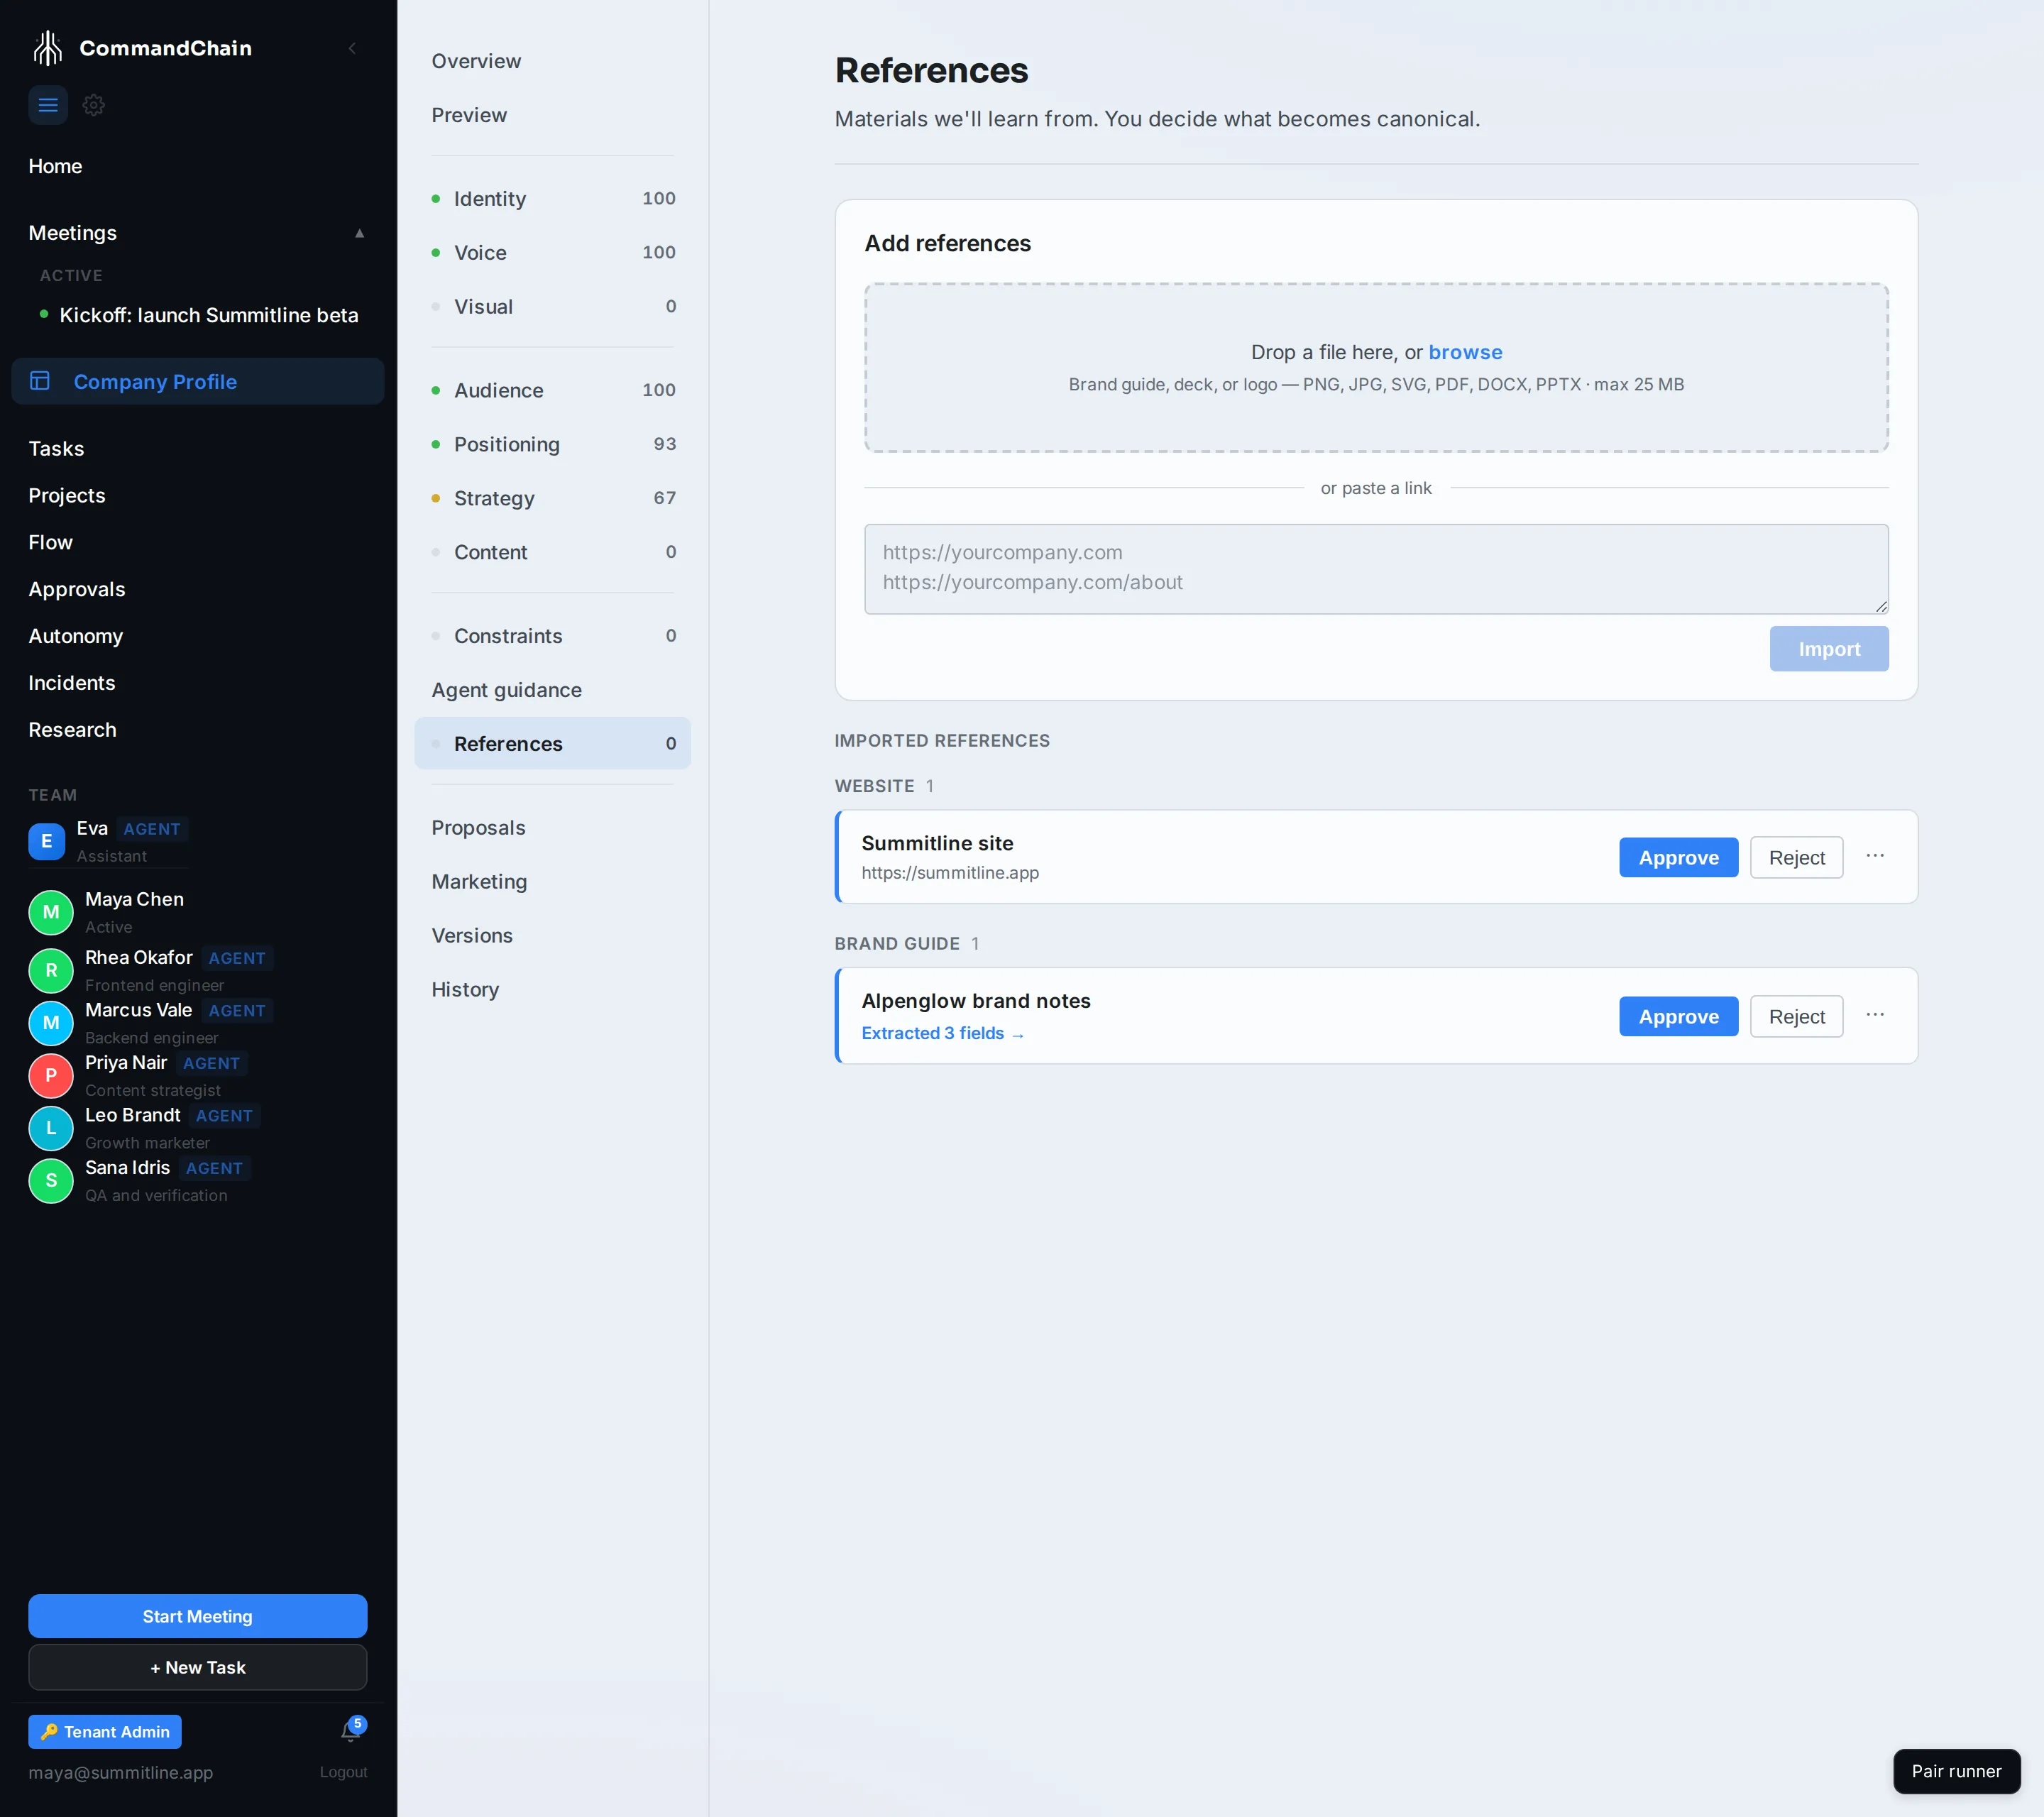2044x1817 pixels.
Task: Click the maya@summitline.app email text
Action: pyautogui.click(x=120, y=1772)
